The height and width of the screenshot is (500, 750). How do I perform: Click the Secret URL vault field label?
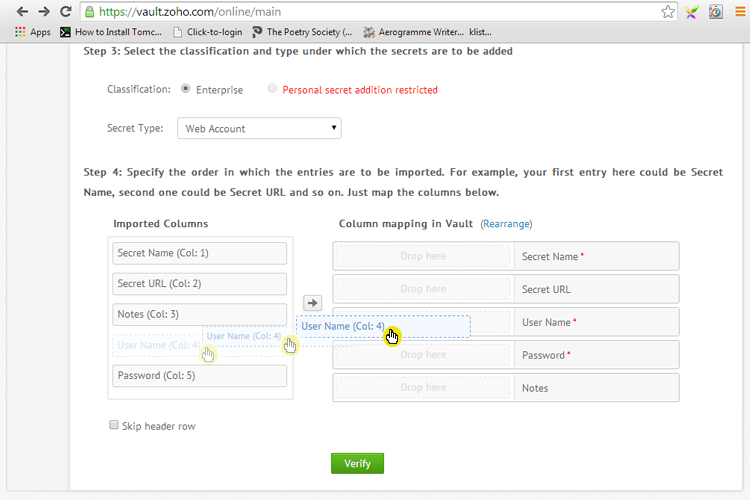(x=546, y=289)
